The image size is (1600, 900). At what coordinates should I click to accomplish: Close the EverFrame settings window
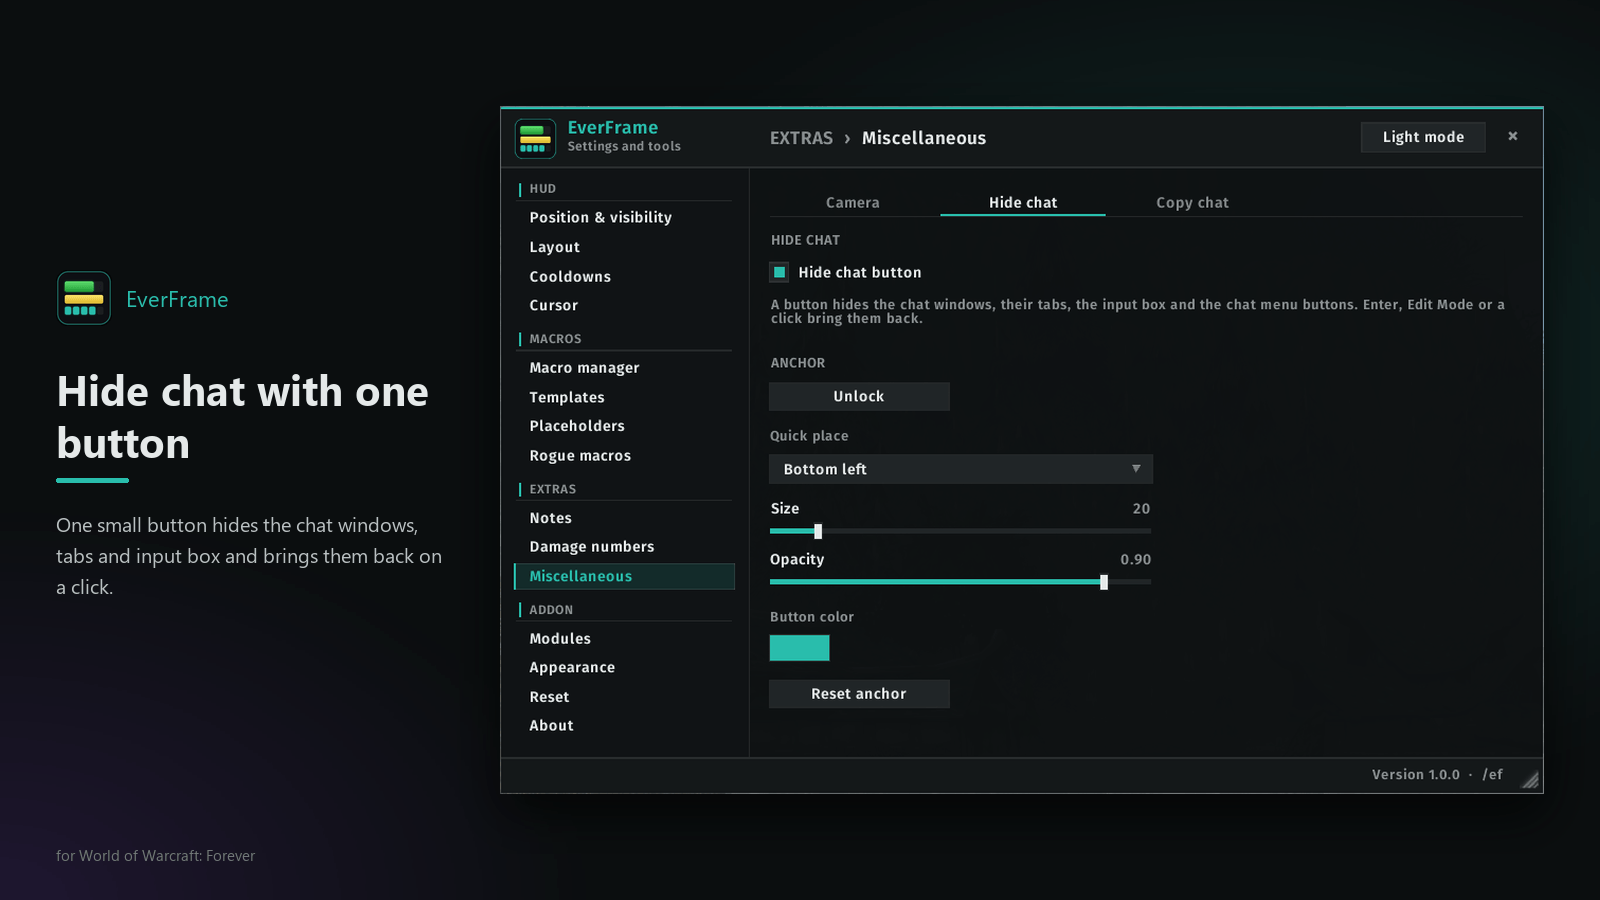pos(1513,136)
